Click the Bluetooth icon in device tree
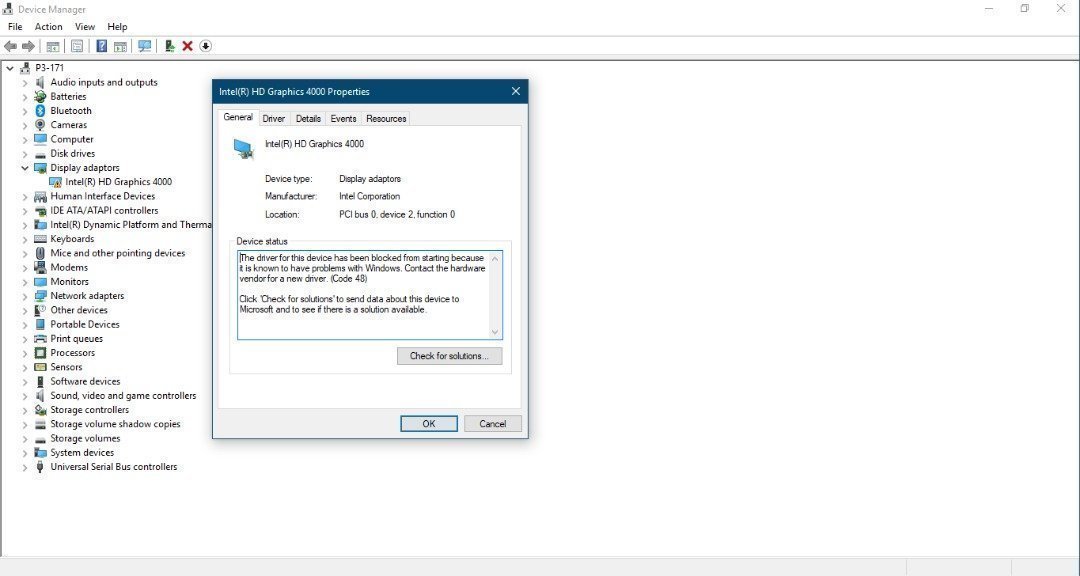Screen dimensions: 1080x576 [40, 111]
